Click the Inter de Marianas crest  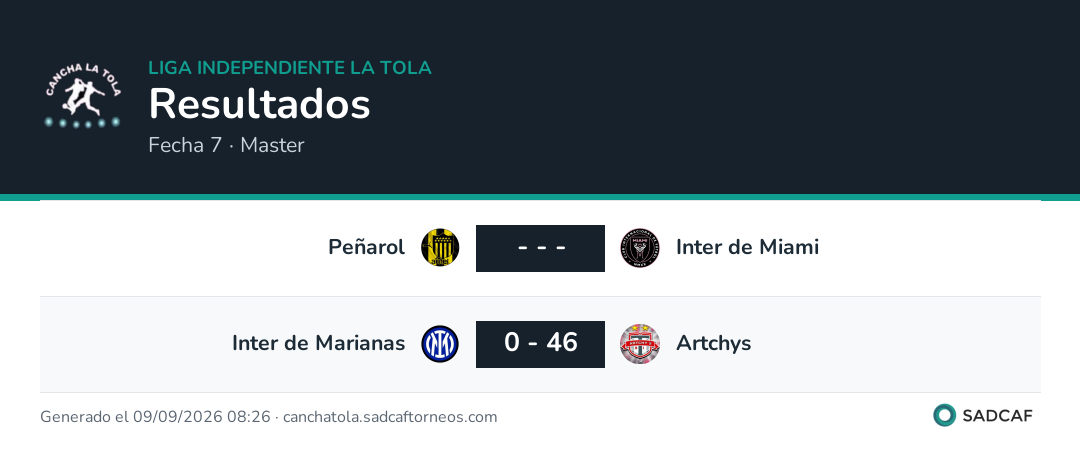[440, 344]
